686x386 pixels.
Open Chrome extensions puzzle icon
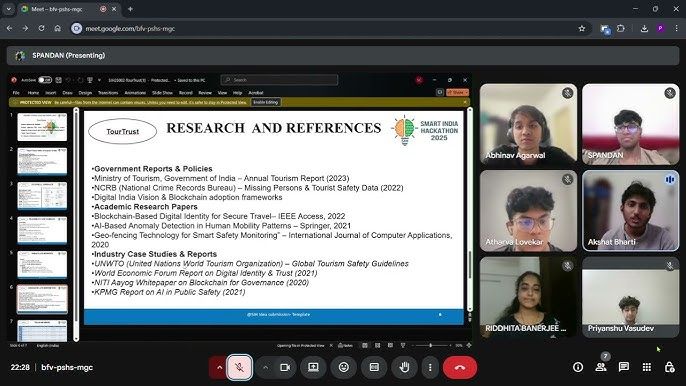[621, 28]
